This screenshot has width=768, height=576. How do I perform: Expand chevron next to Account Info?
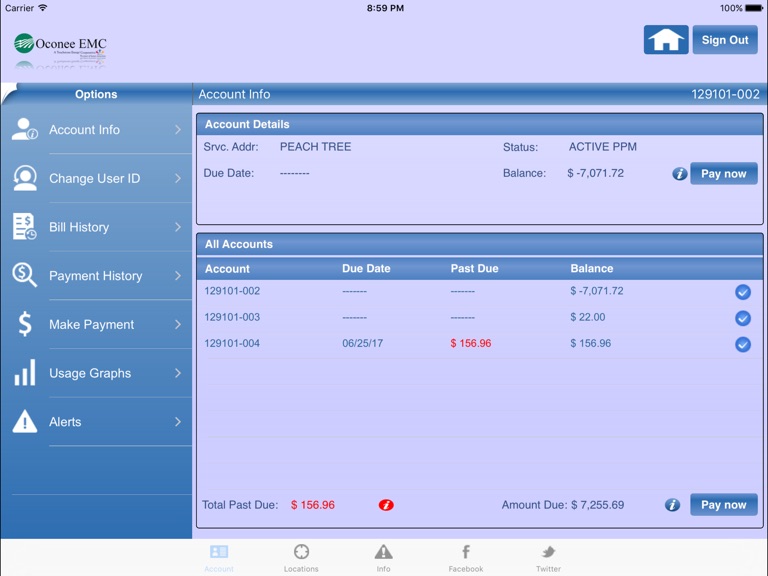(178, 130)
